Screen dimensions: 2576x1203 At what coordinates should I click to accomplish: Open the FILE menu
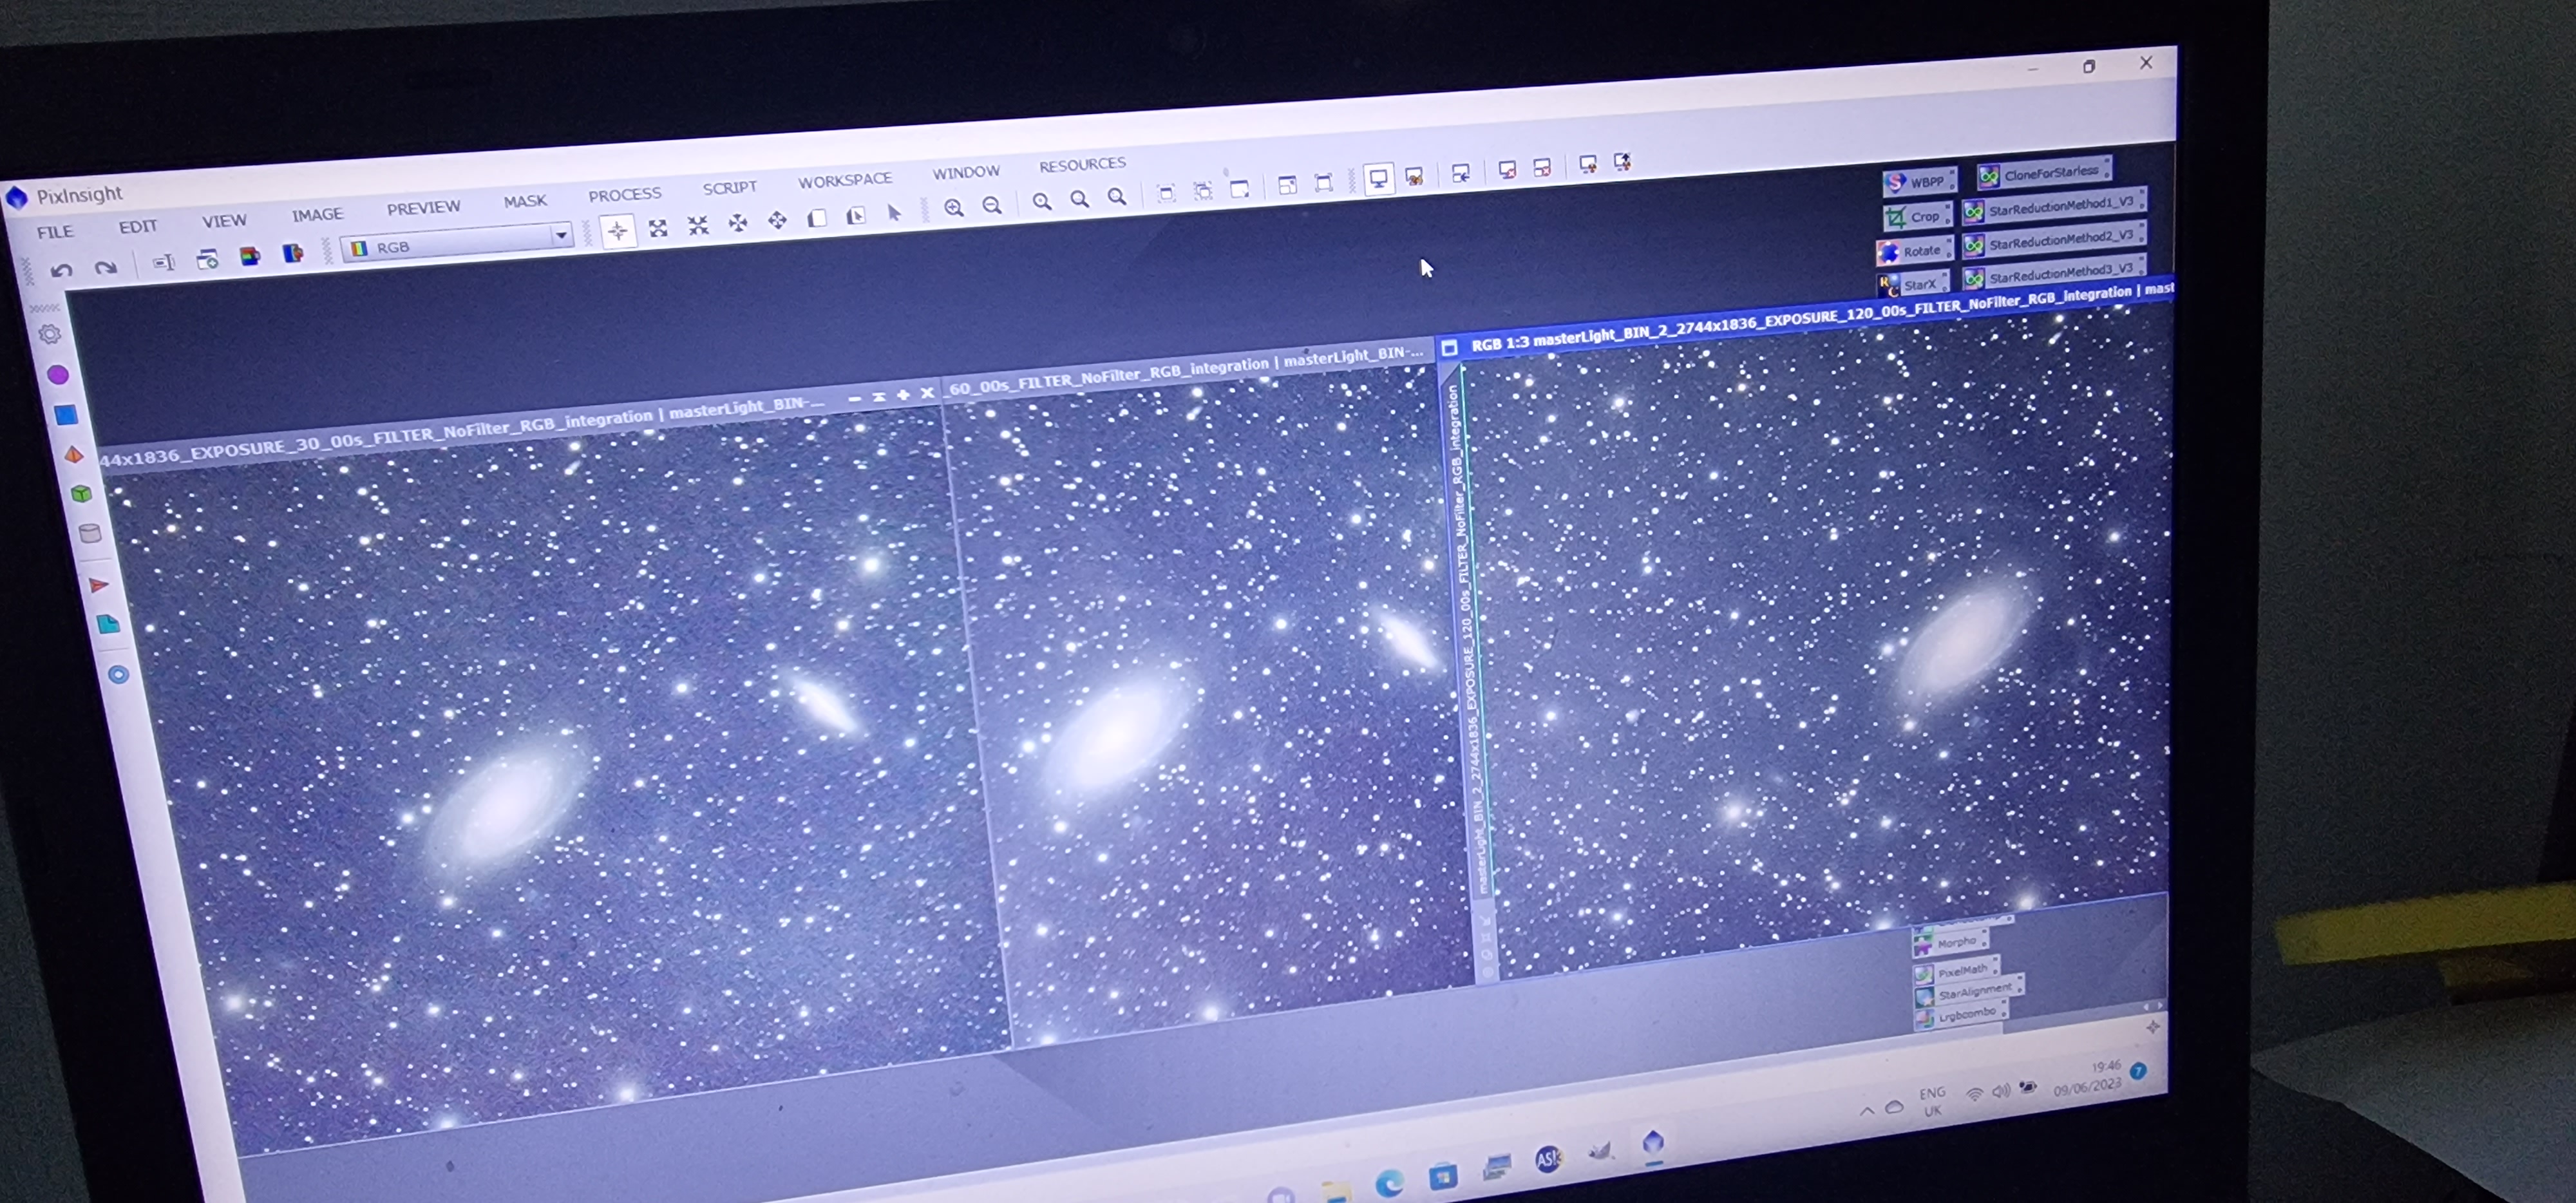click(x=55, y=232)
